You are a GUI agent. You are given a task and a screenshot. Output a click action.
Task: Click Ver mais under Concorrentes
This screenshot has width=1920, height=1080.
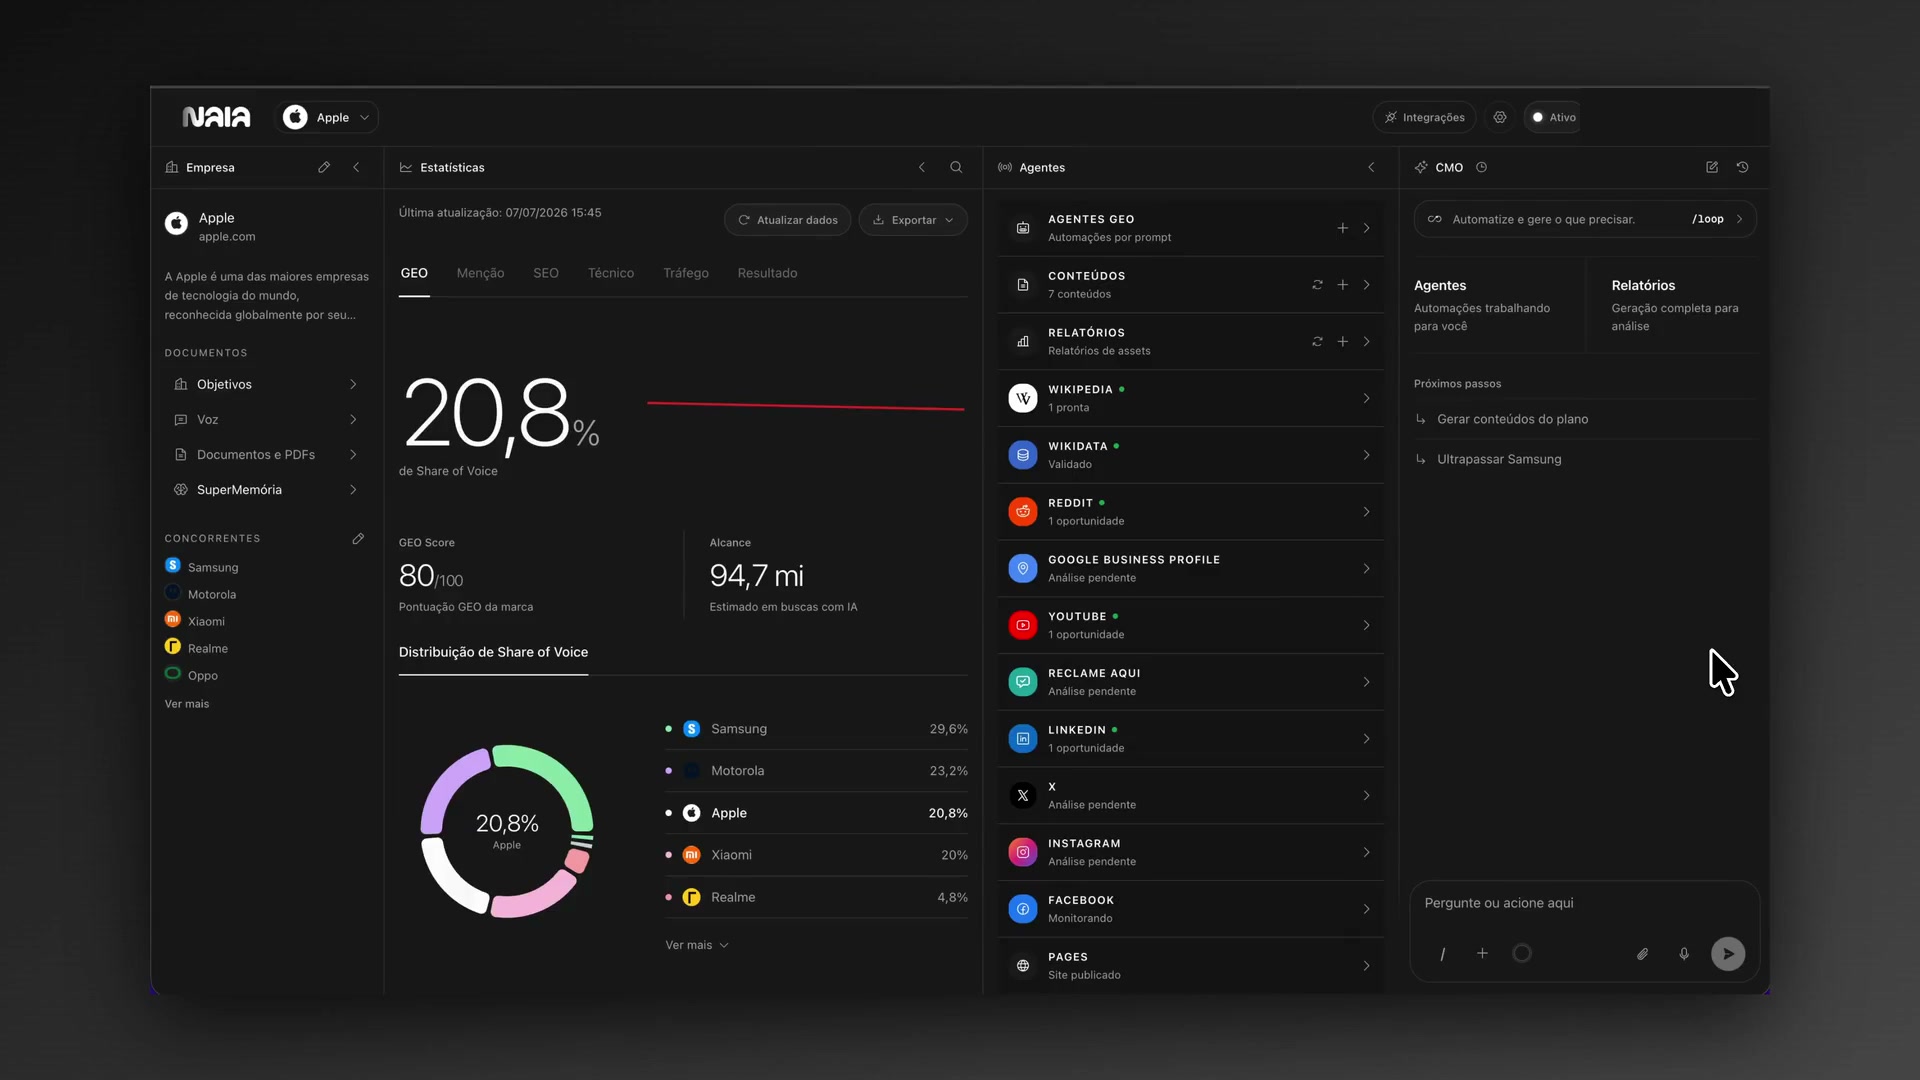[187, 704]
